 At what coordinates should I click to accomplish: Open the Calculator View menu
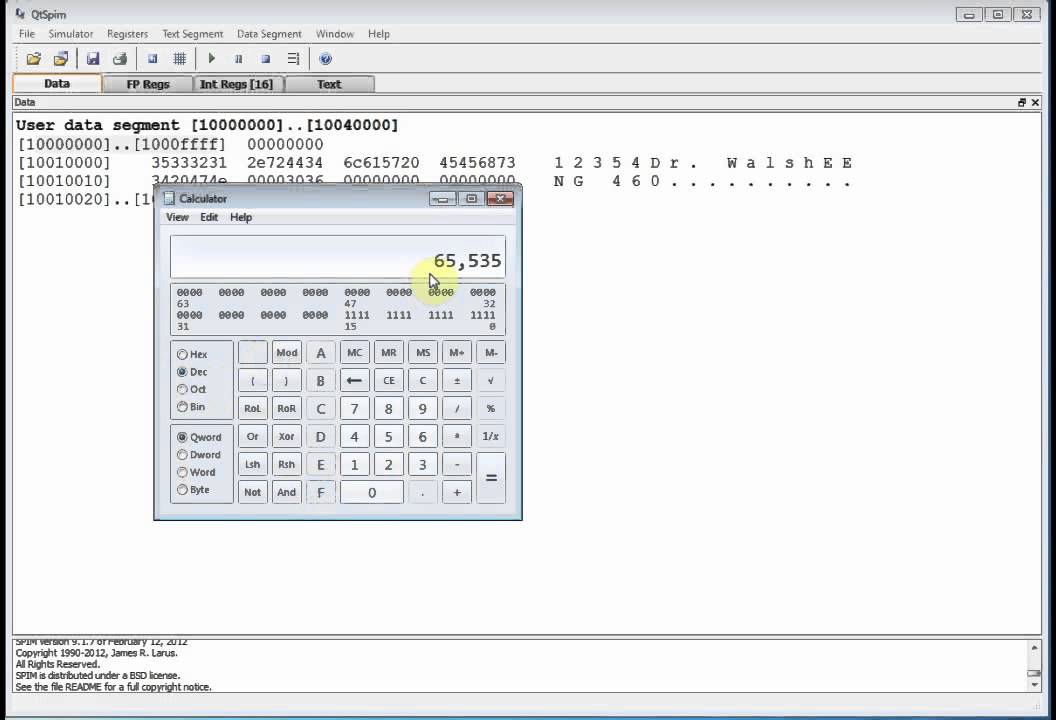pos(177,217)
